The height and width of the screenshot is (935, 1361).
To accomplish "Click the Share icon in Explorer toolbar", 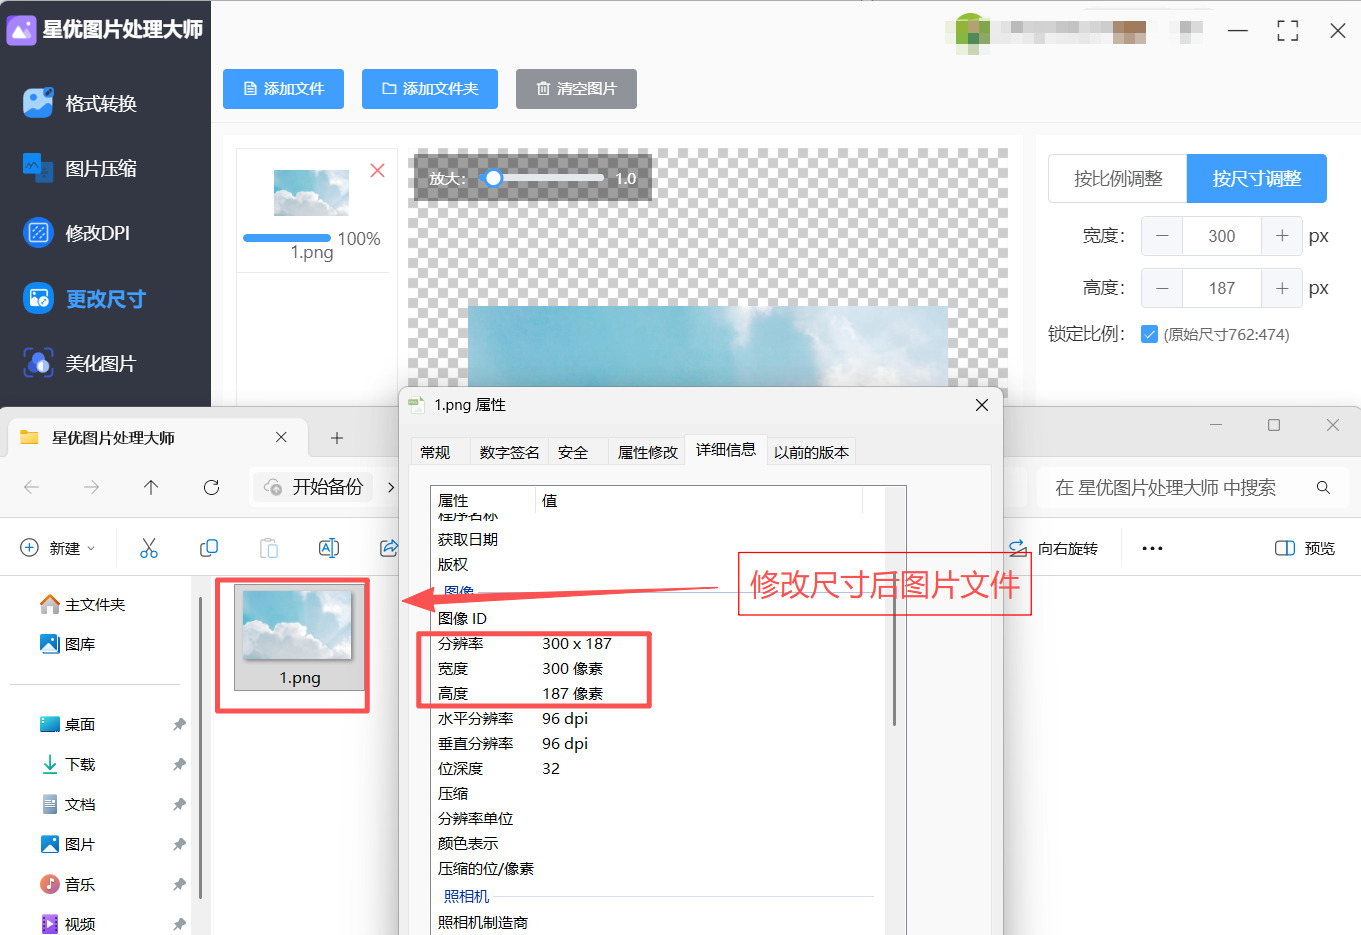I will click(x=389, y=548).
